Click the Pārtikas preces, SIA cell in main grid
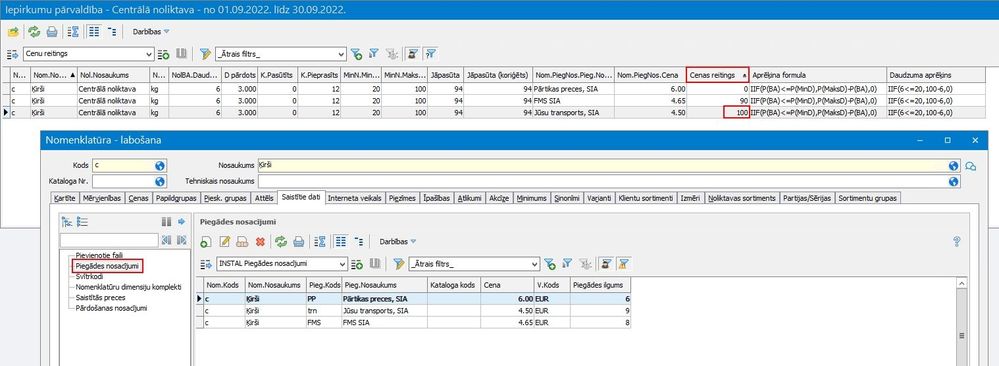Viewport: 999px width, 366px height. click(573, 89)
